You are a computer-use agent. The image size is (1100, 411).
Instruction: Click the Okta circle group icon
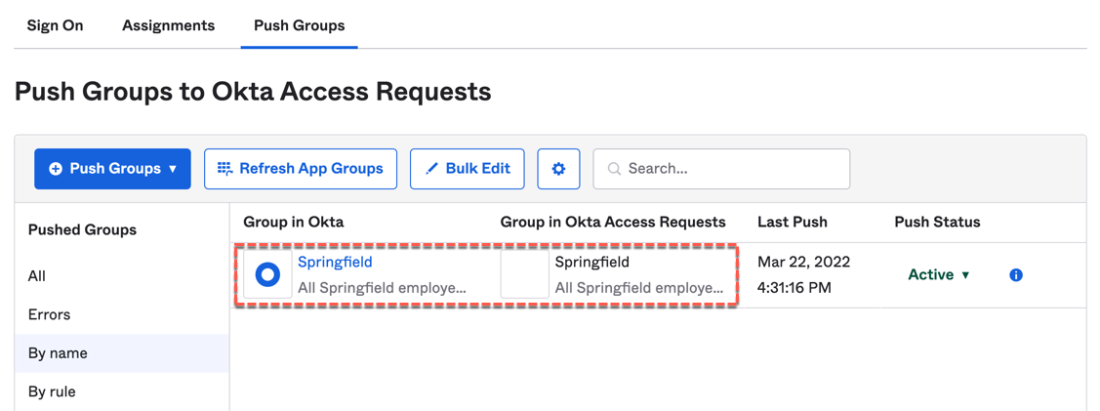[267, 275]
